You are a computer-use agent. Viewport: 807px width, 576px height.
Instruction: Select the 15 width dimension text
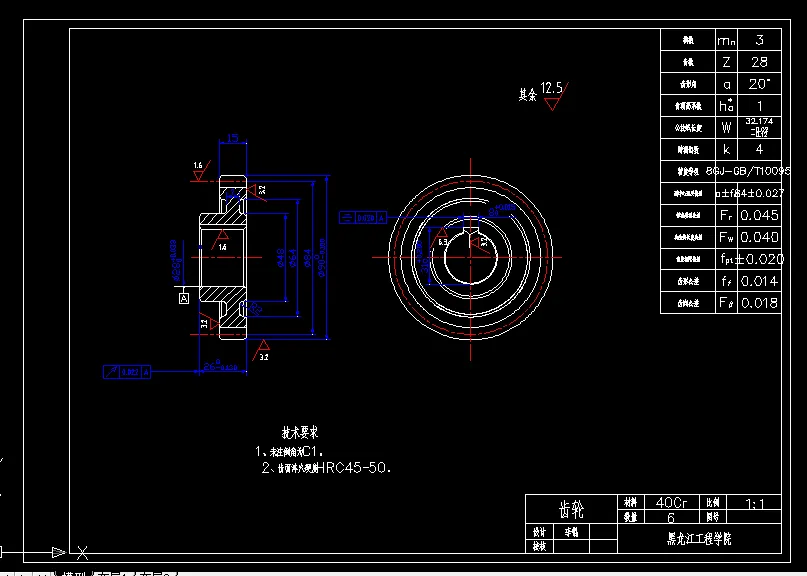[x=233, y=138]
